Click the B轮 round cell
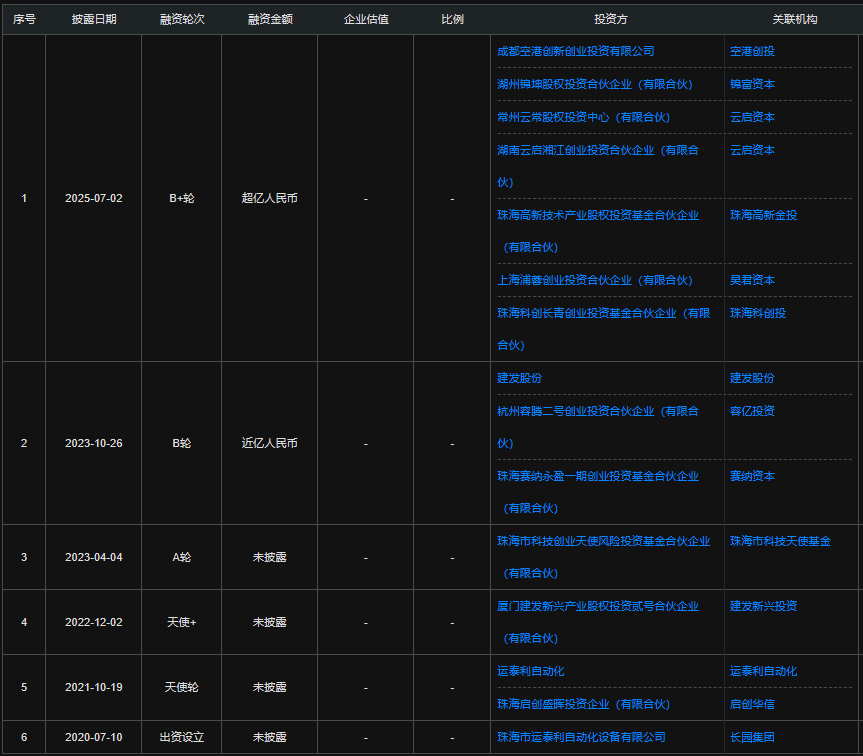The height and width of the screenshot is (756, 863). [182, 443]
